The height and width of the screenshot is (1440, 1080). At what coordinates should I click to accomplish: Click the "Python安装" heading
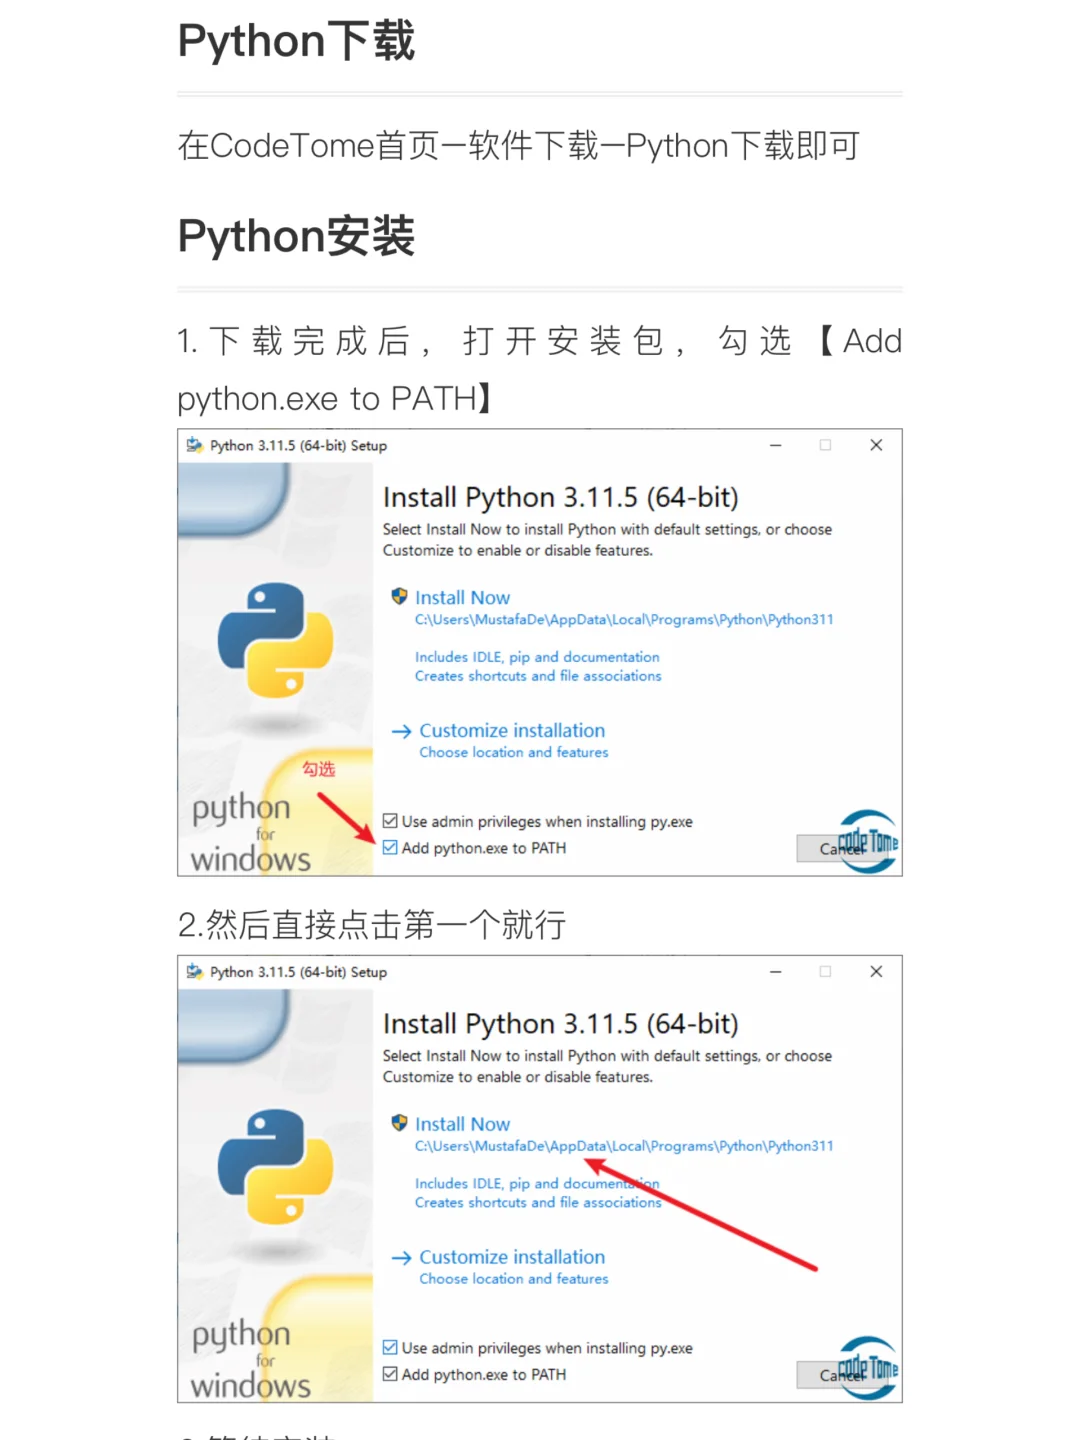tap(296, 237)
